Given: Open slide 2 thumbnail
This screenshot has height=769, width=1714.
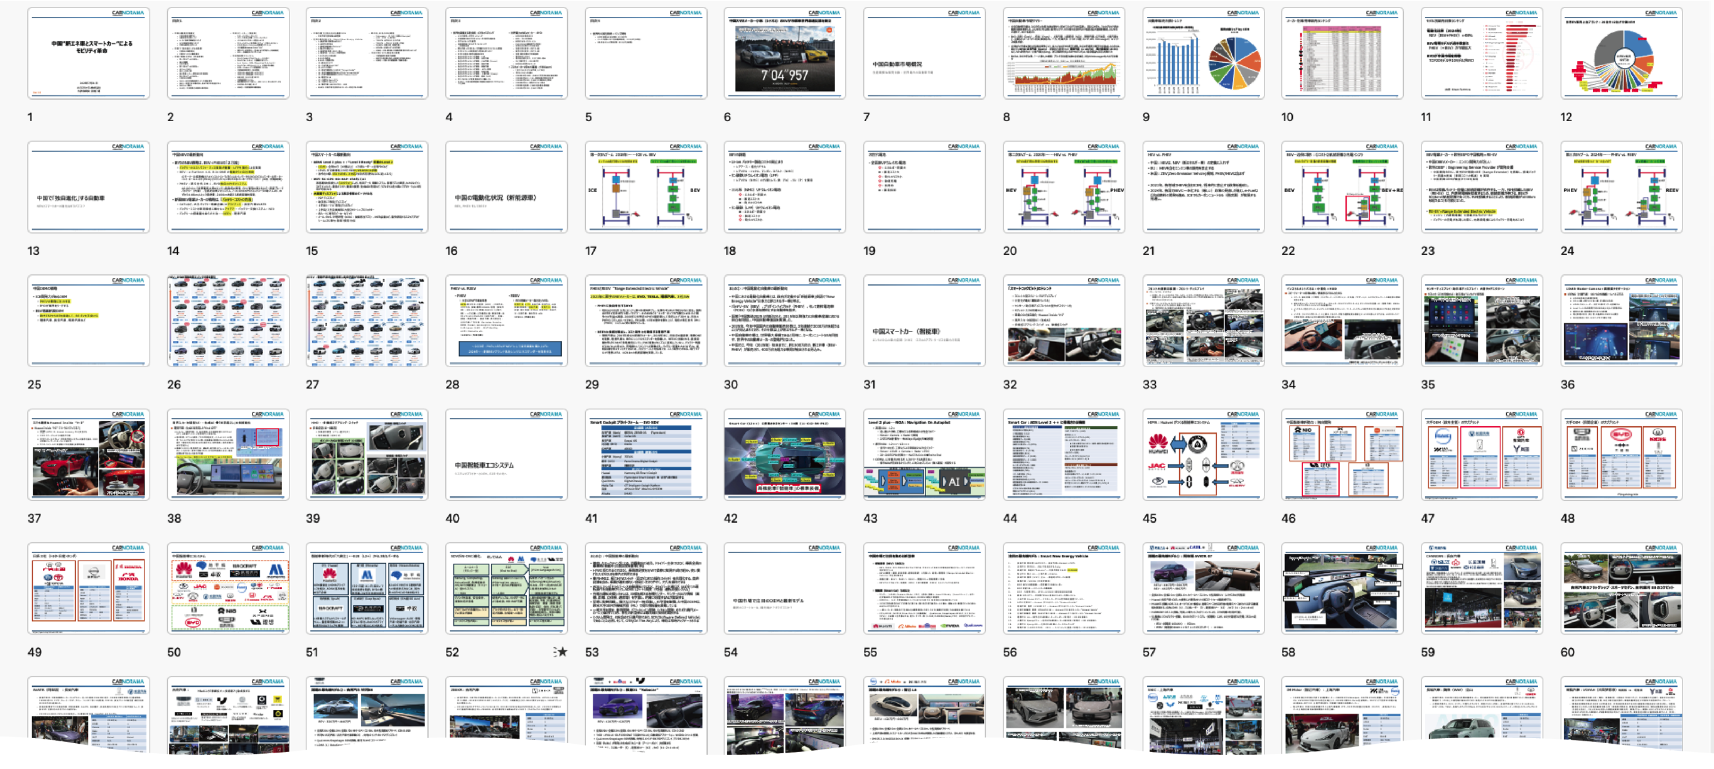Looking at the screenshot, I should (x=228, y=53).
